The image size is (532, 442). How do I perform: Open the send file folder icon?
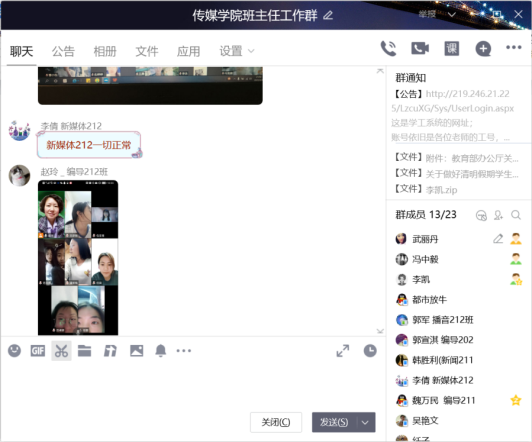(84, 351)
